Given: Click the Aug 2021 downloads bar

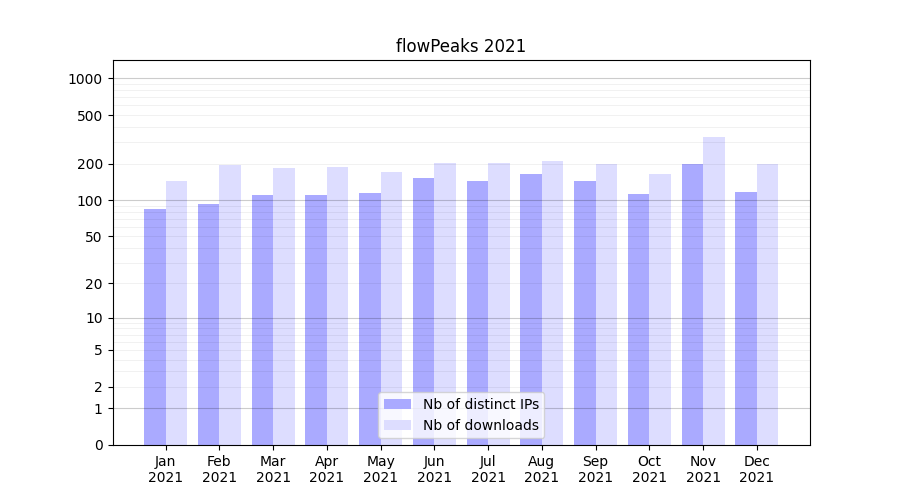Looking at the screenshot, I should 553,302.
